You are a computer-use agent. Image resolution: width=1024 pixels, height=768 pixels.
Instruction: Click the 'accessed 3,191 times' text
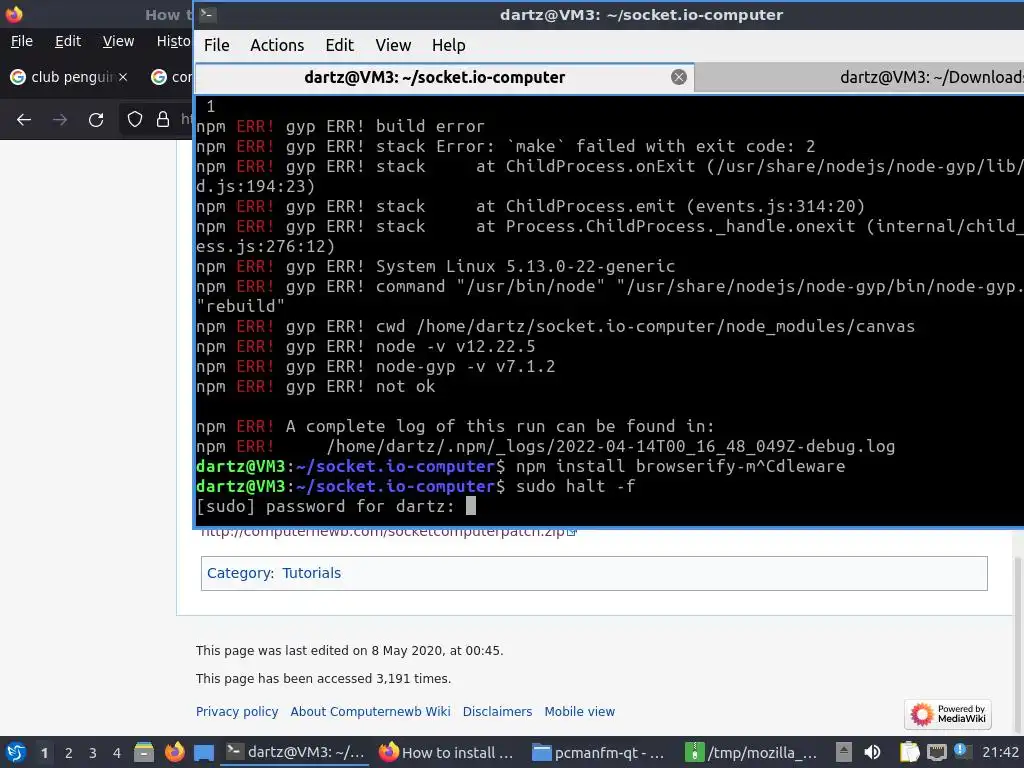[x=323, y=679]
